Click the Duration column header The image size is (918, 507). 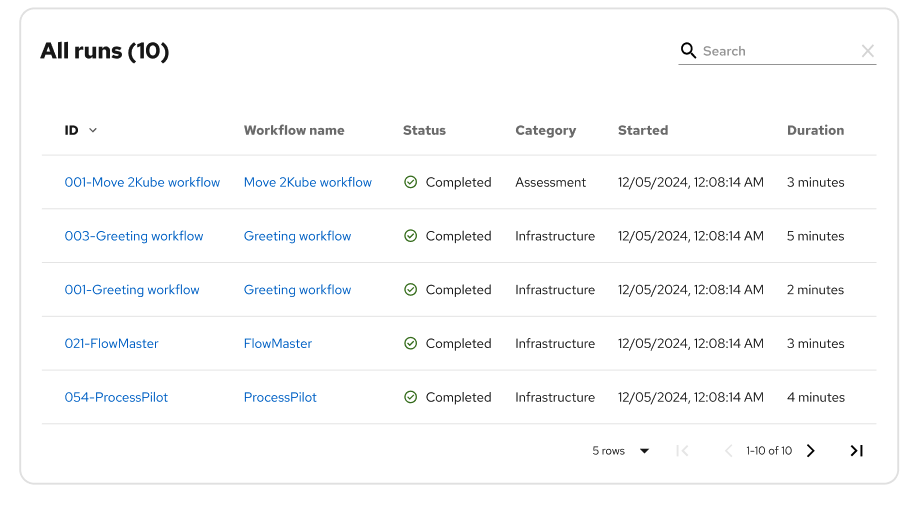815,130
